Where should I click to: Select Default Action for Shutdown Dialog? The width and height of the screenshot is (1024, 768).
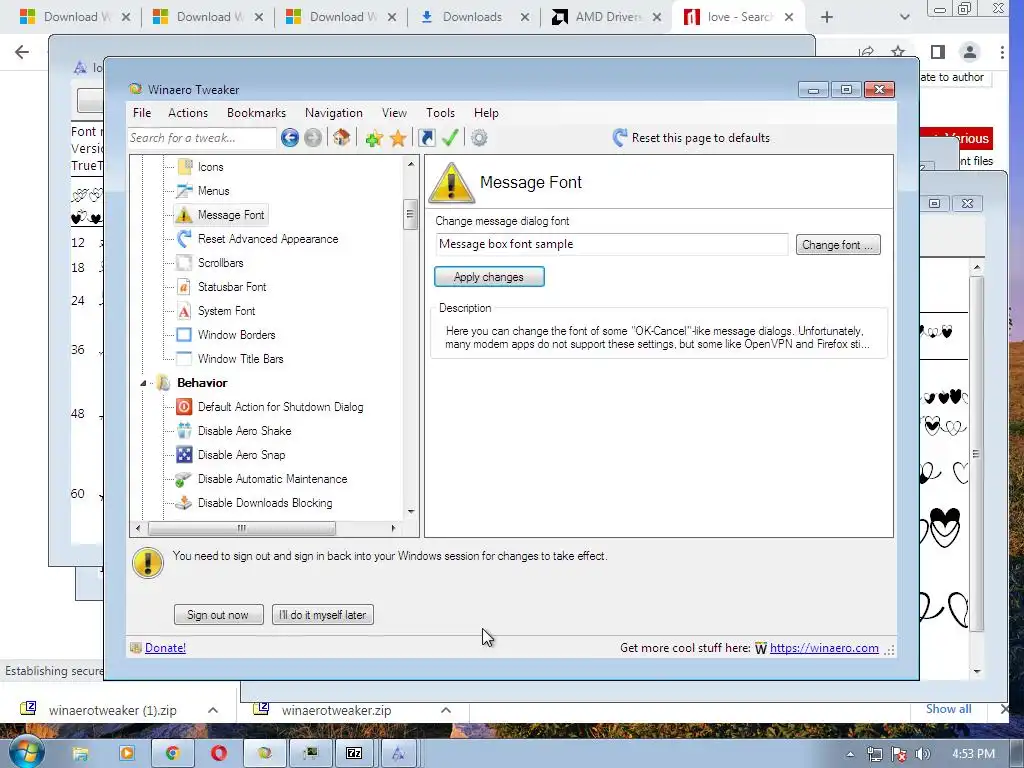pyautogui.click(x=280, y=407)
